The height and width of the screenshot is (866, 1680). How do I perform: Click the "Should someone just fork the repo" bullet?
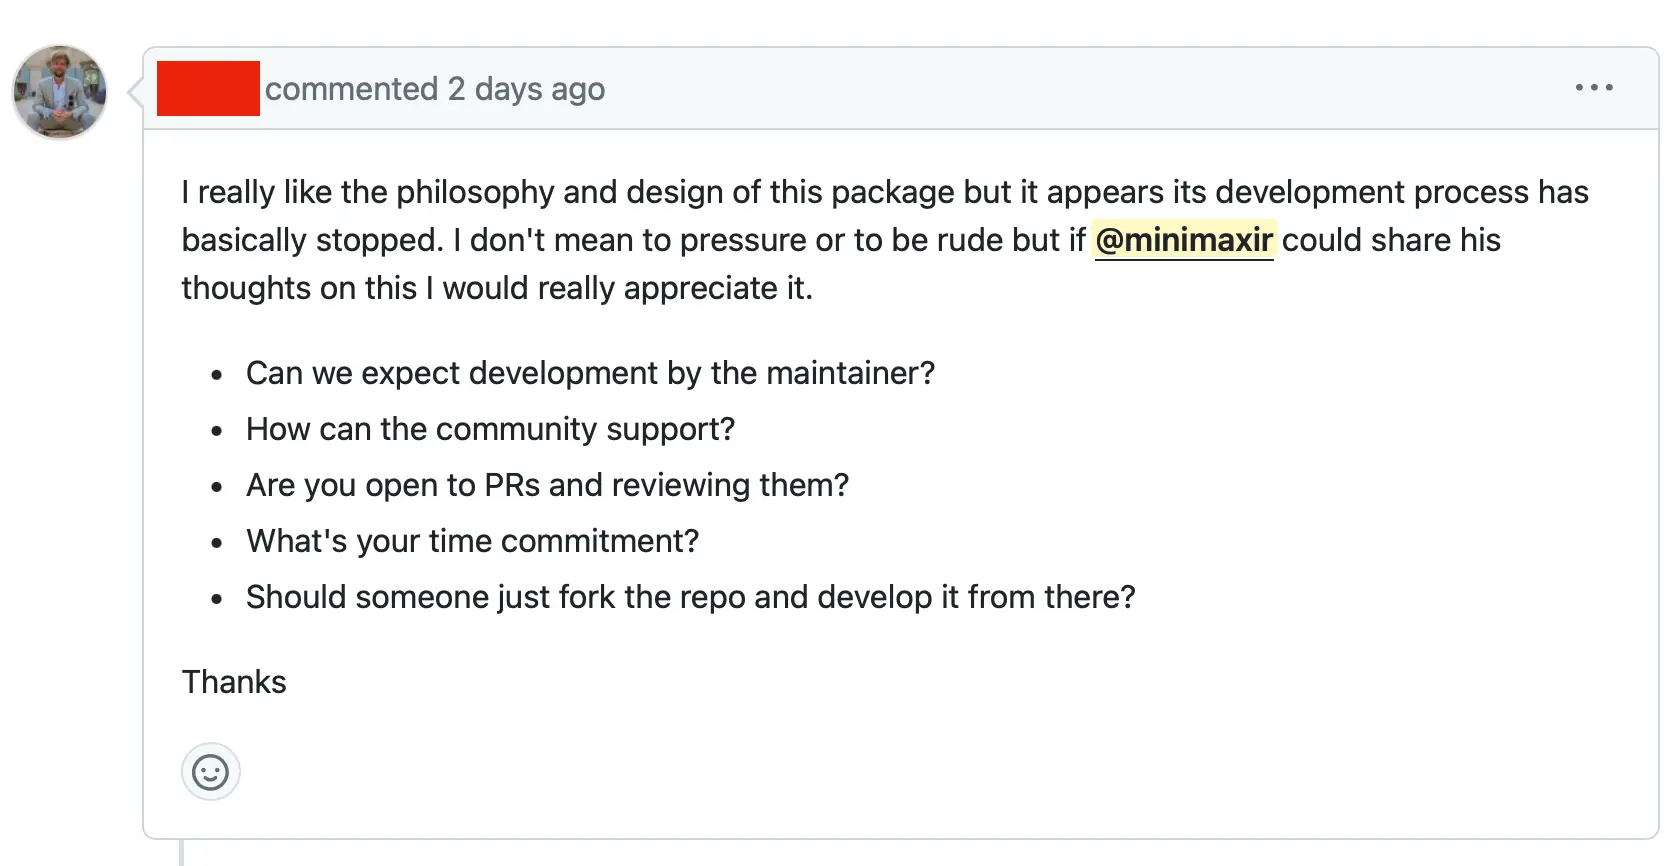point(691,597)
